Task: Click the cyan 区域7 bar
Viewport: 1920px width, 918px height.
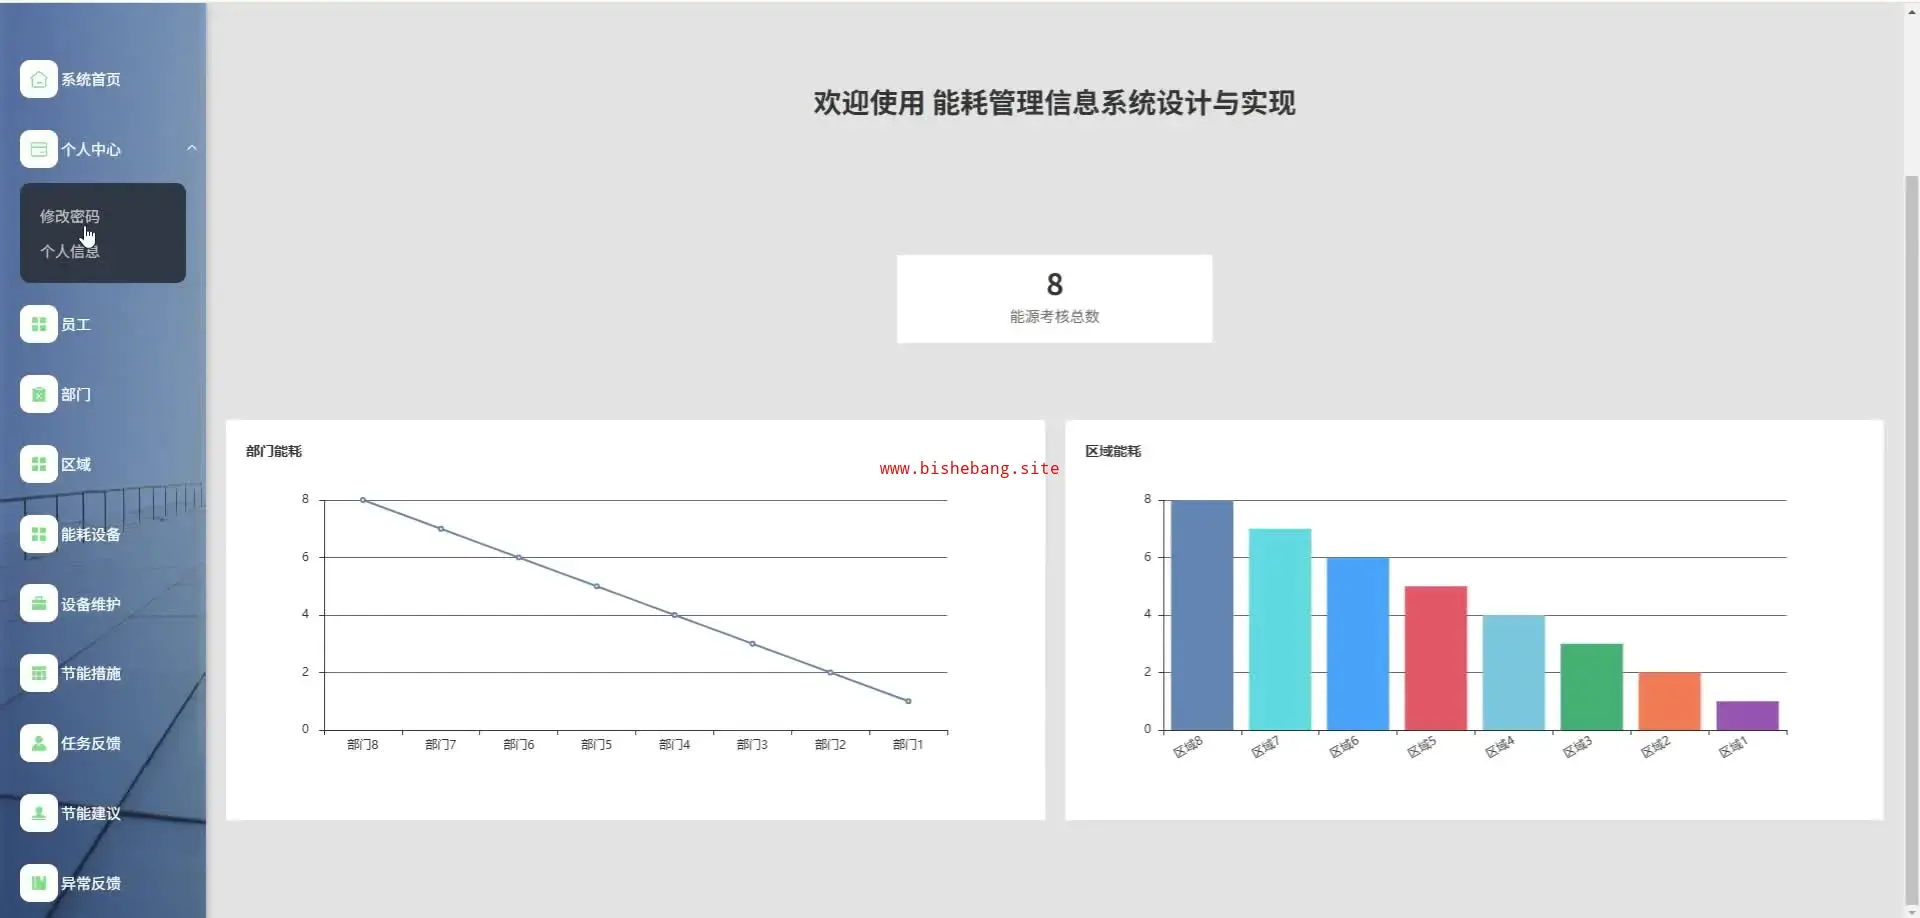Action: 1280,629
